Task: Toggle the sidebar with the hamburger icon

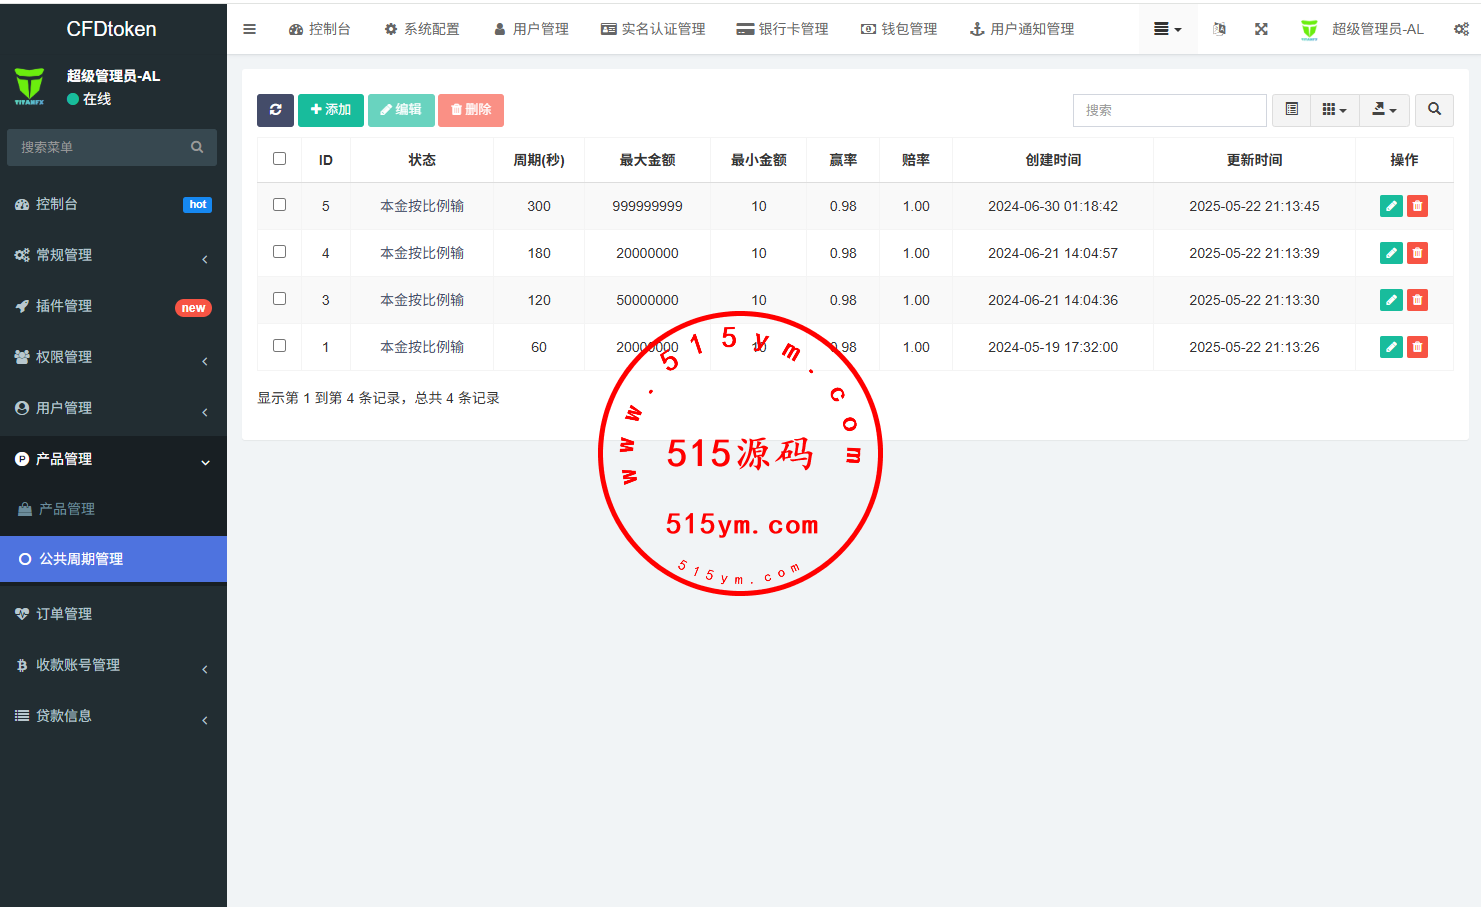Action: (250, 29)
